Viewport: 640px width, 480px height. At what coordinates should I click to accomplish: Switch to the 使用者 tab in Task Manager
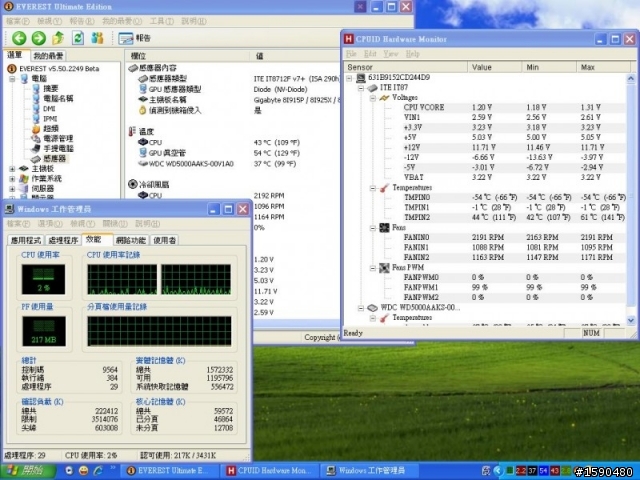click(164, 240)
